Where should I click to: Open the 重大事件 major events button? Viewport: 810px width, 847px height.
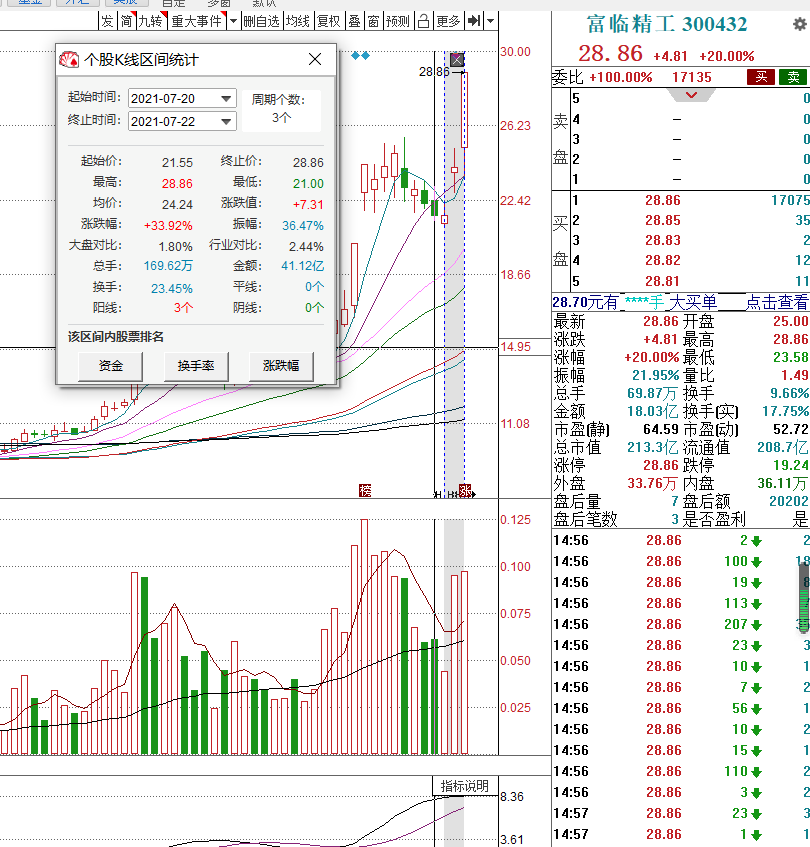coord(197,21)
